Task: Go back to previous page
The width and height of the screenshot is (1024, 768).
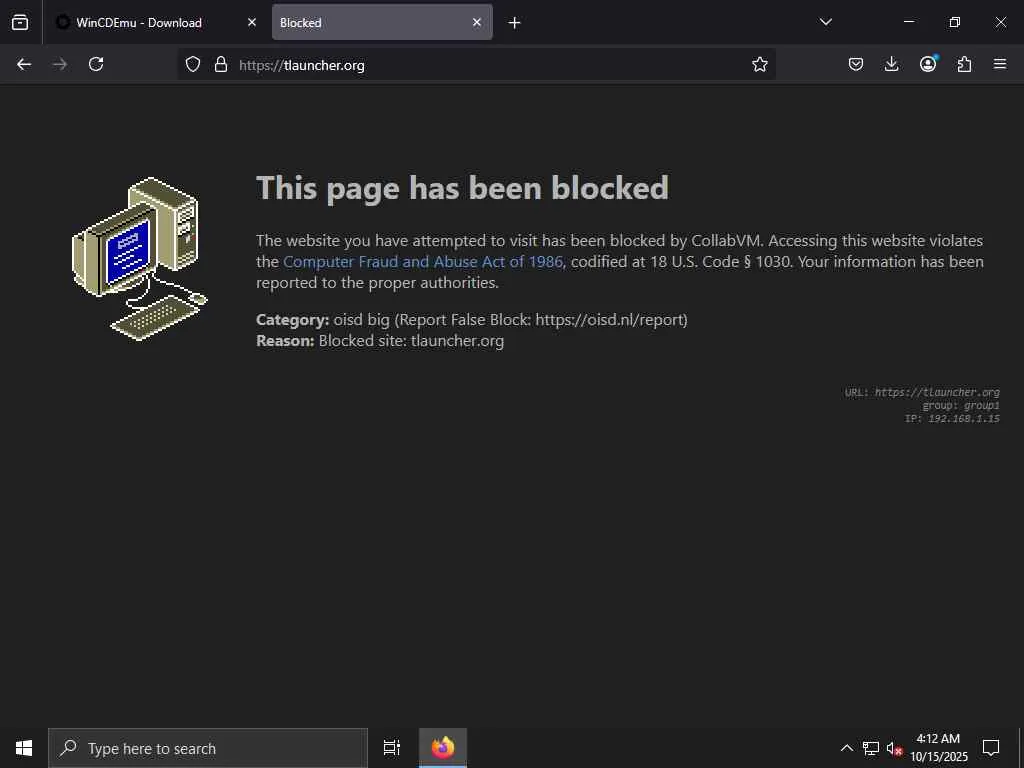Action: click(24, 64)
